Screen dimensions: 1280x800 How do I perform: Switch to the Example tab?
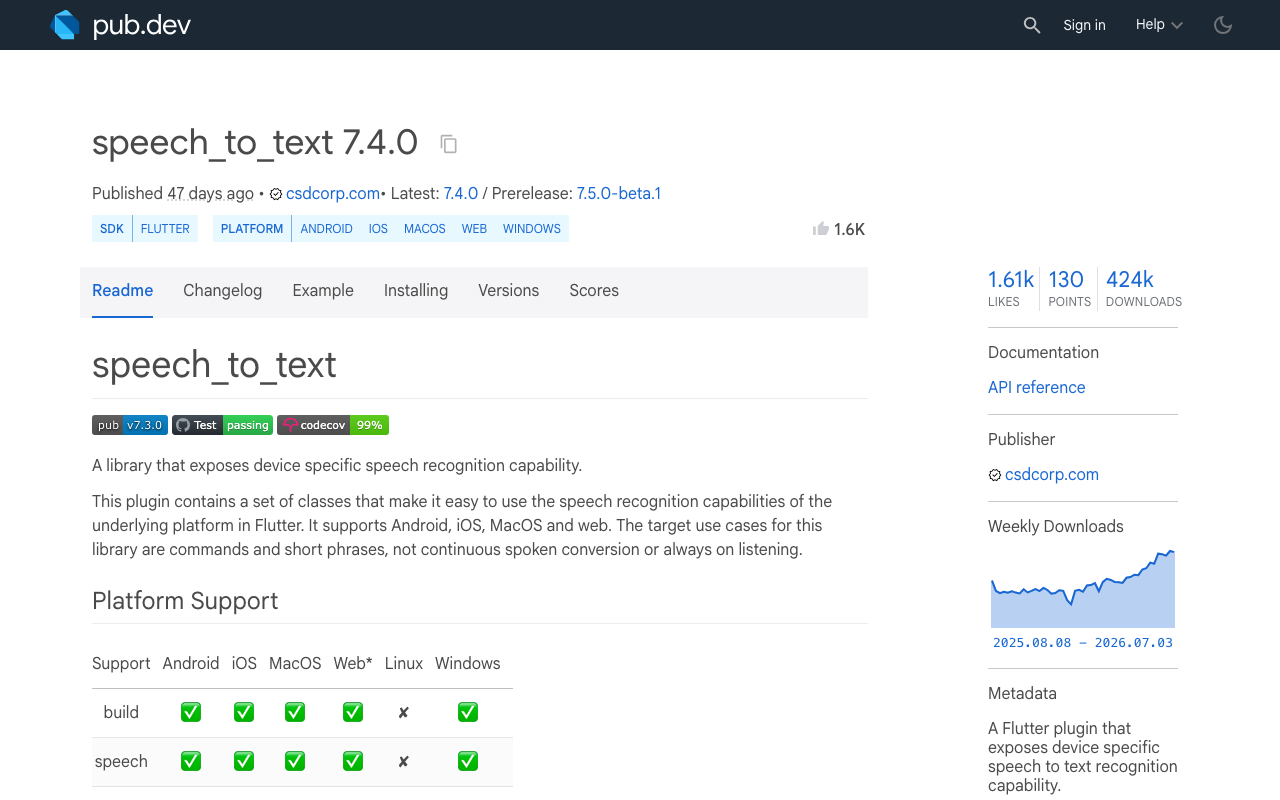323,291
